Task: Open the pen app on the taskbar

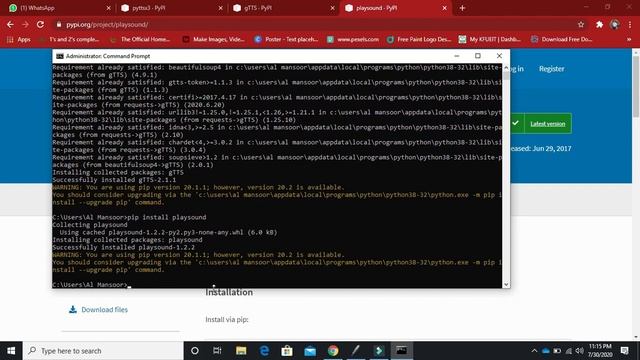Action: (x=356, y=351)
